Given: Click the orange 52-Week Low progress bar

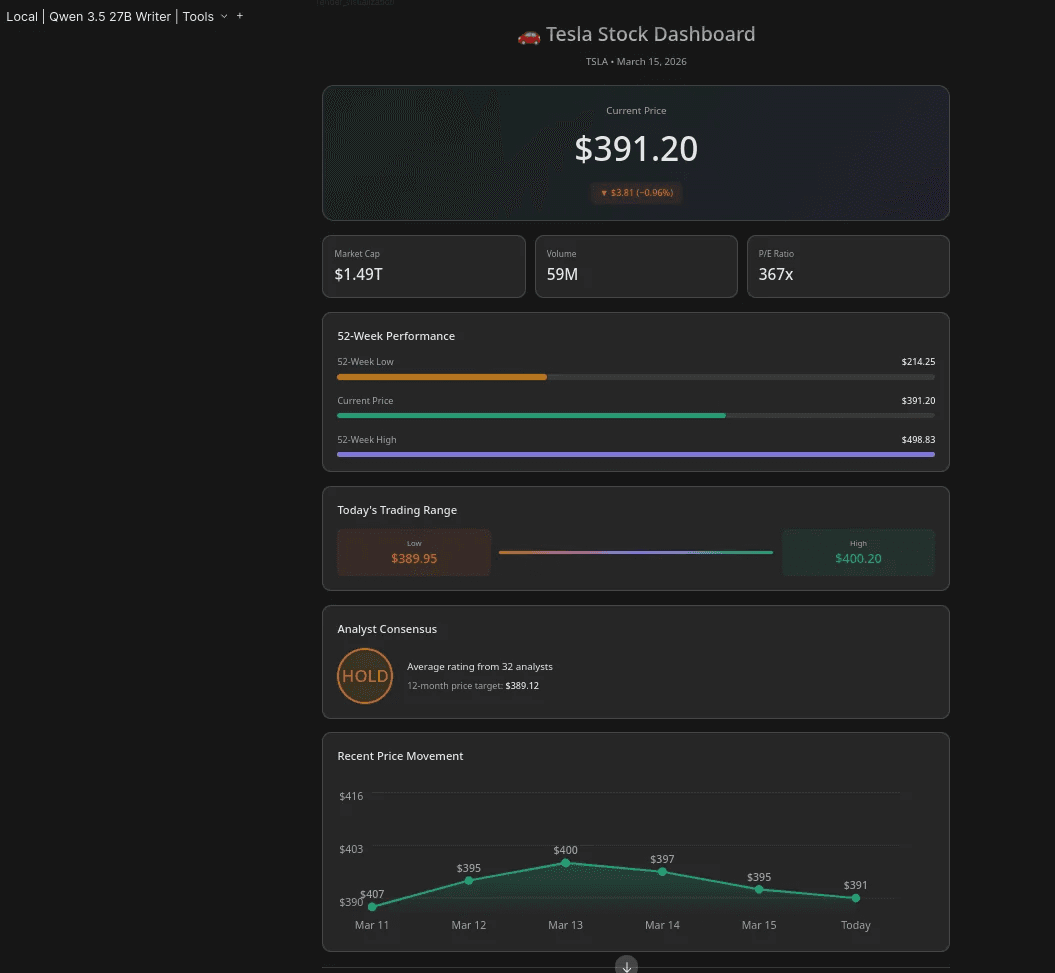Looking at the screenshot, I should point(441,377).
